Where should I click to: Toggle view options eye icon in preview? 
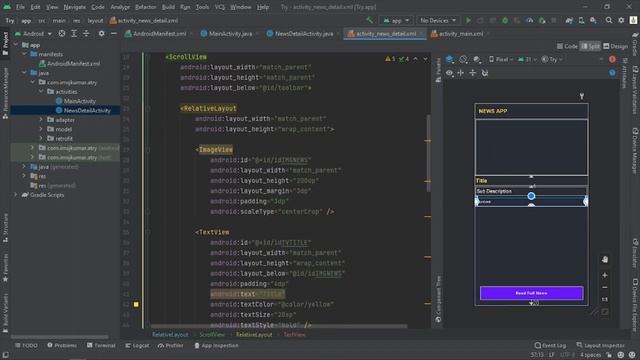tap(449, 73)
